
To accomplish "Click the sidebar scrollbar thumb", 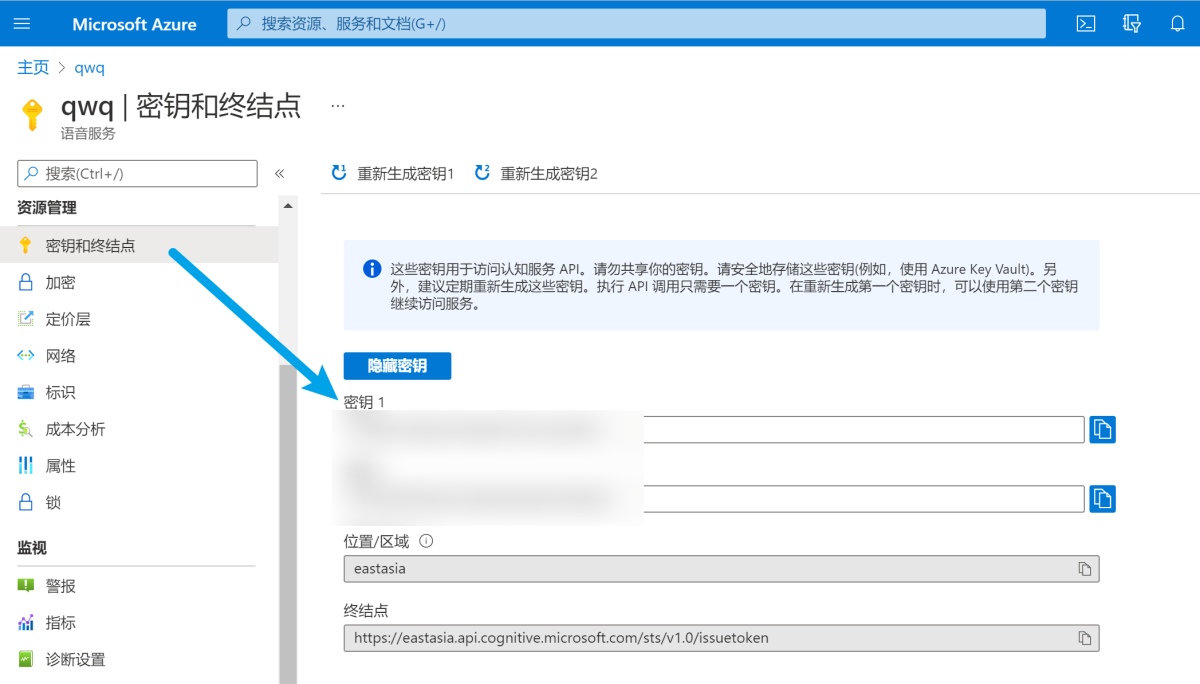I will [x=288, y=524].
